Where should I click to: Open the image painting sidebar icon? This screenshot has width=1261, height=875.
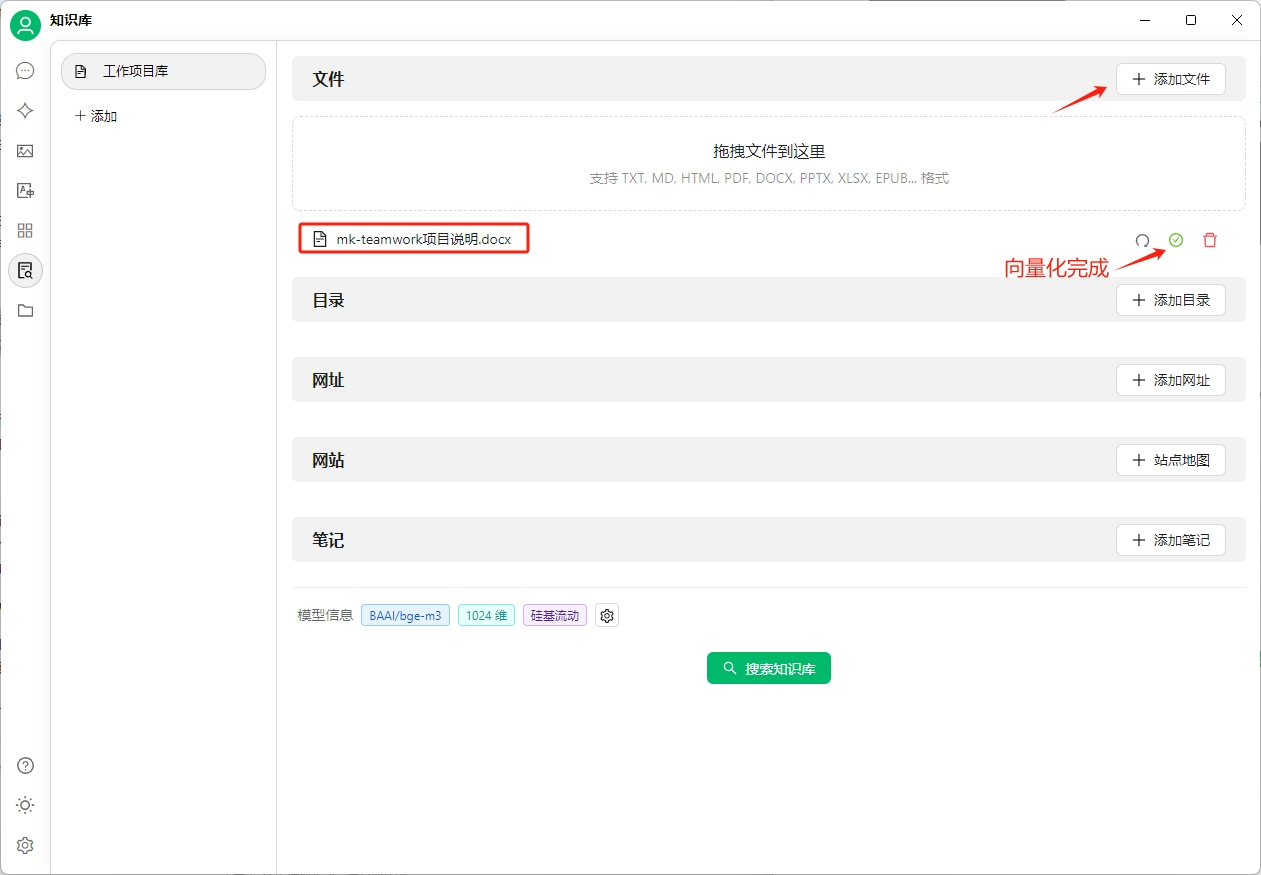[25, 151]
